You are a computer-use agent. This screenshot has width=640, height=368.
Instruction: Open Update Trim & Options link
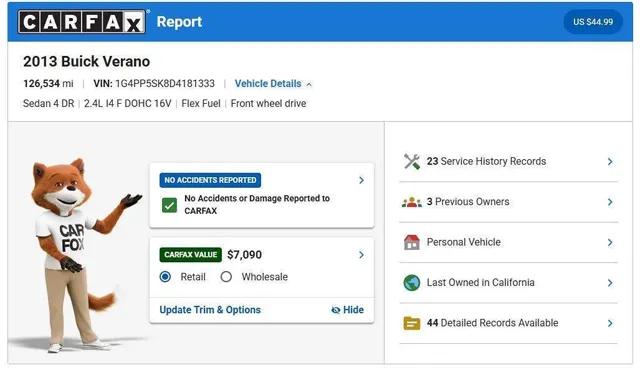click(x=210, y=310)
